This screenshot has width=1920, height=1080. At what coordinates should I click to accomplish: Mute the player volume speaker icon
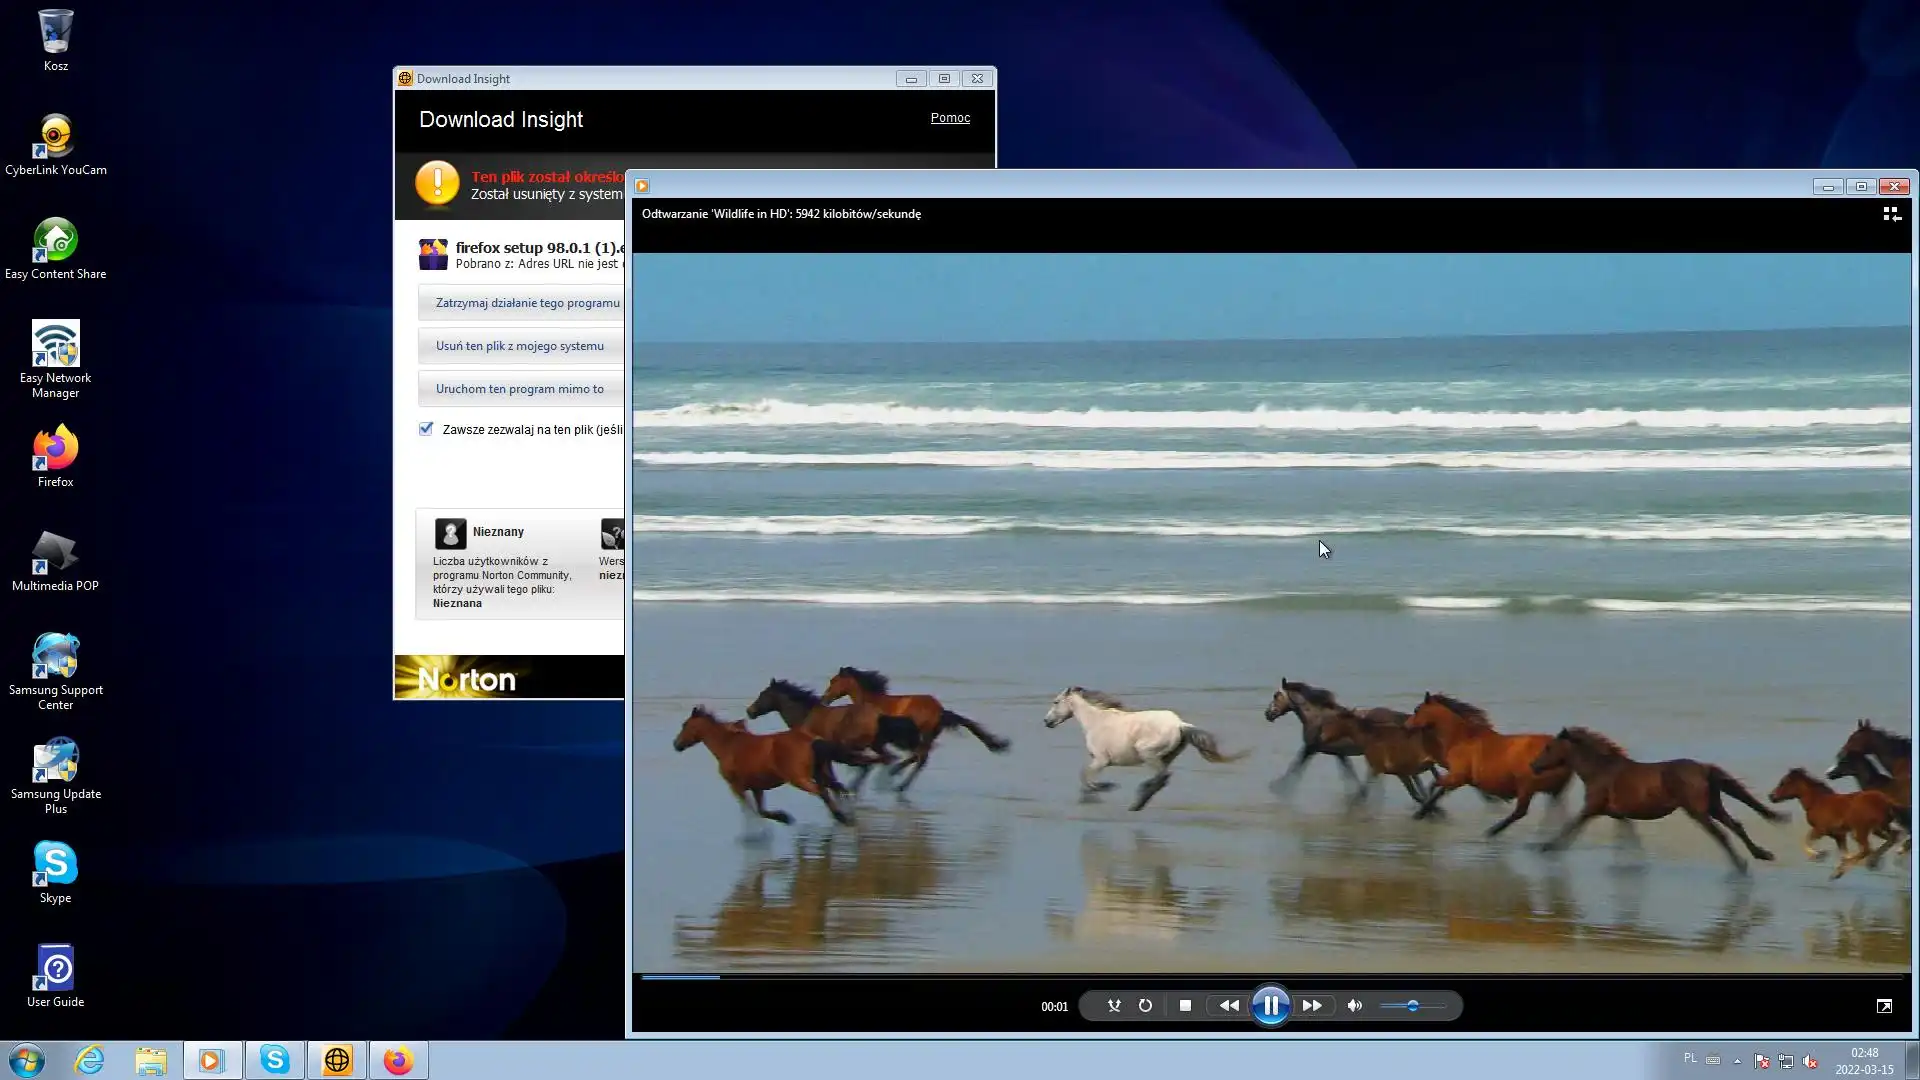1355,1006
